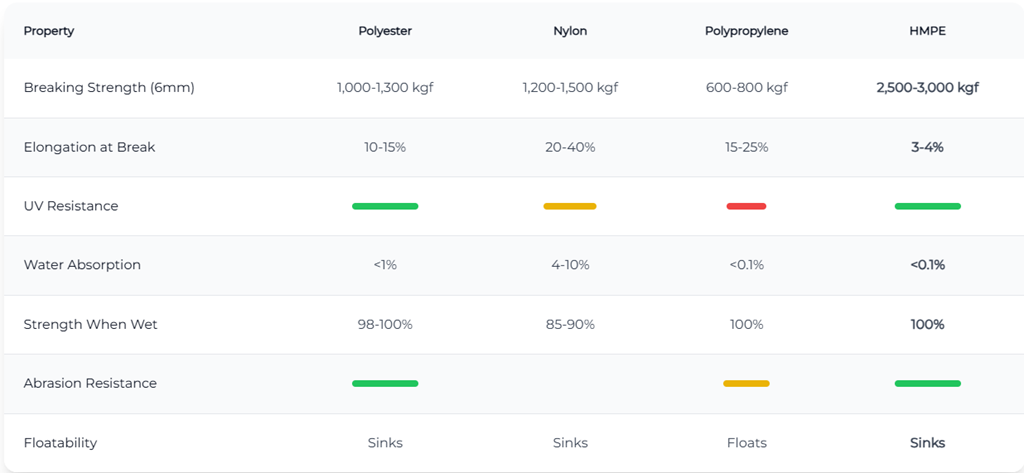Click Polypropylene's yellow Abrasion Resistance bar
This screenshot has height=473, width=1024.
point(746,383)
